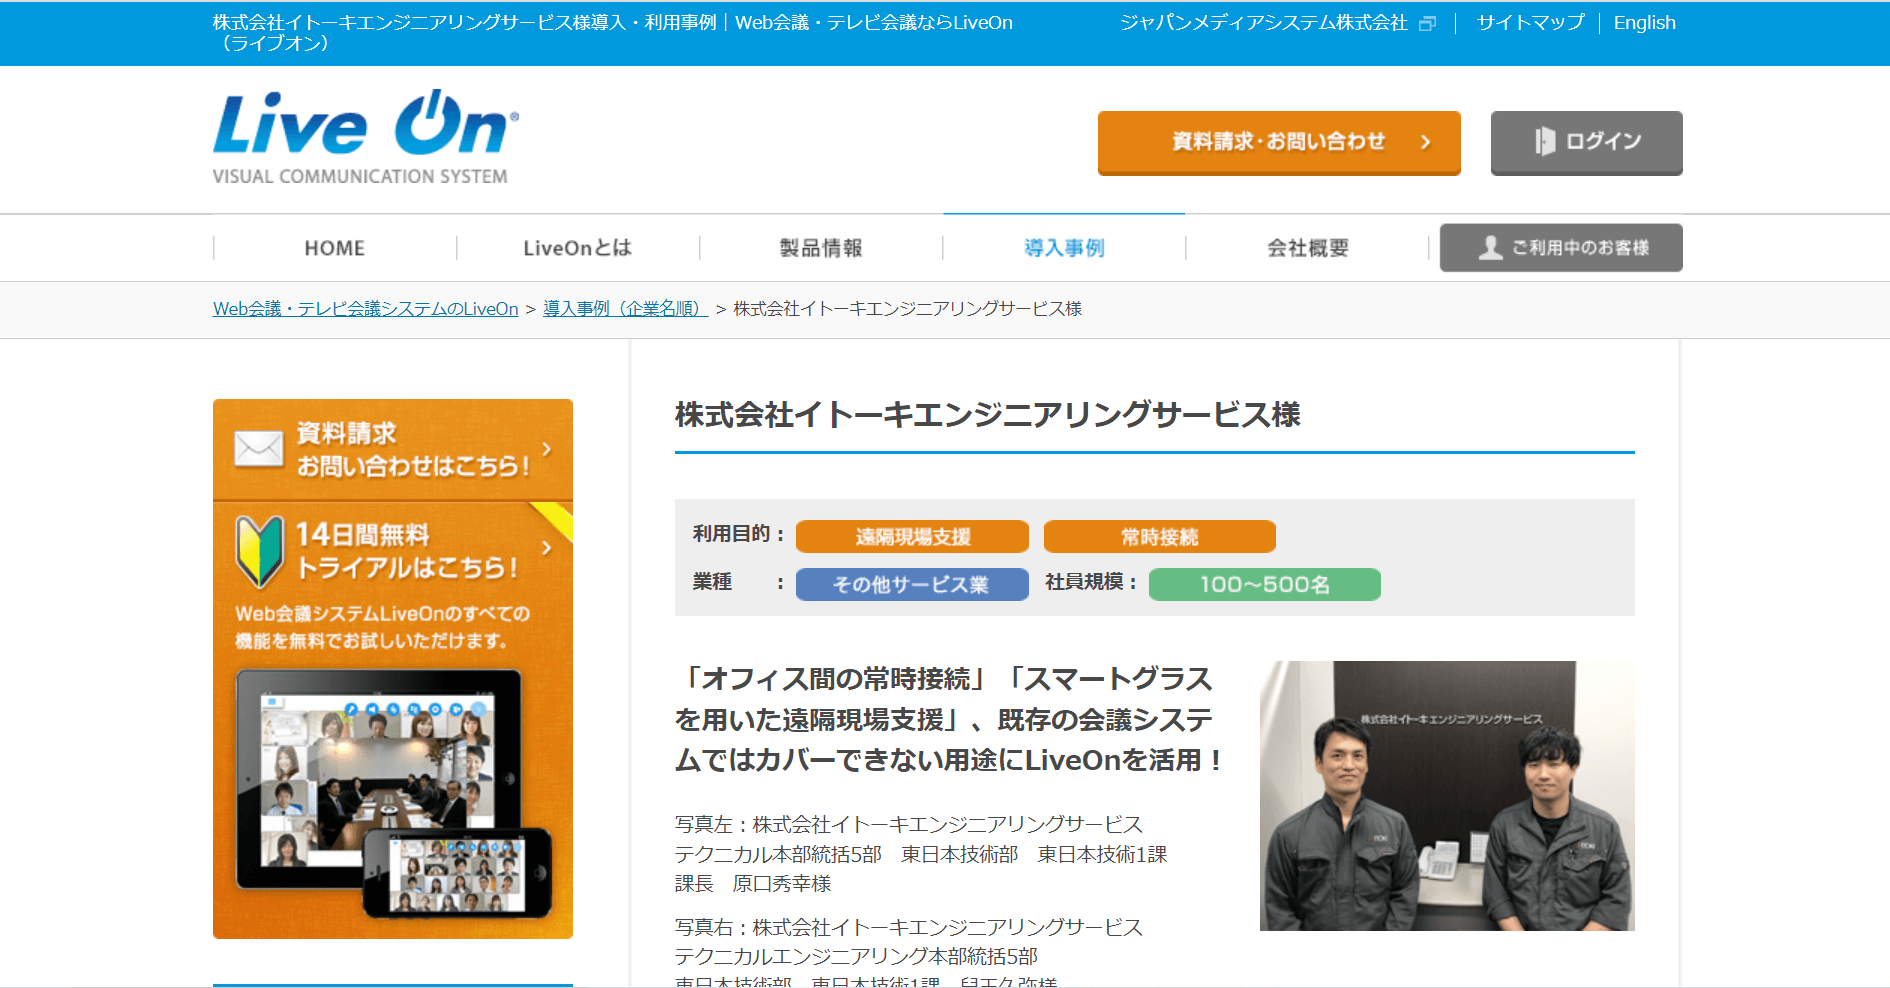Click the サイトマップ link
The height and width of the screenshot is (988, 1890).
coord(1530,22)
